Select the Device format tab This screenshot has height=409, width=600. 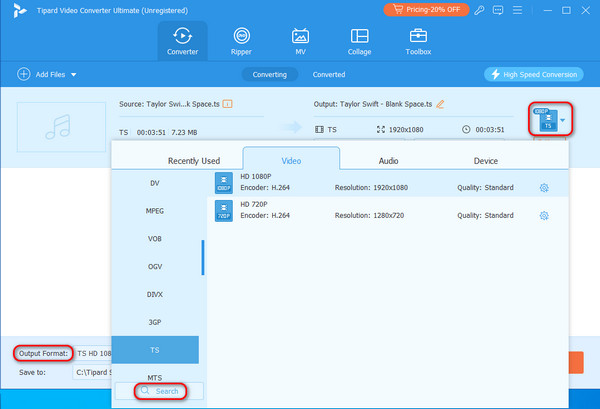click(486, 161)
